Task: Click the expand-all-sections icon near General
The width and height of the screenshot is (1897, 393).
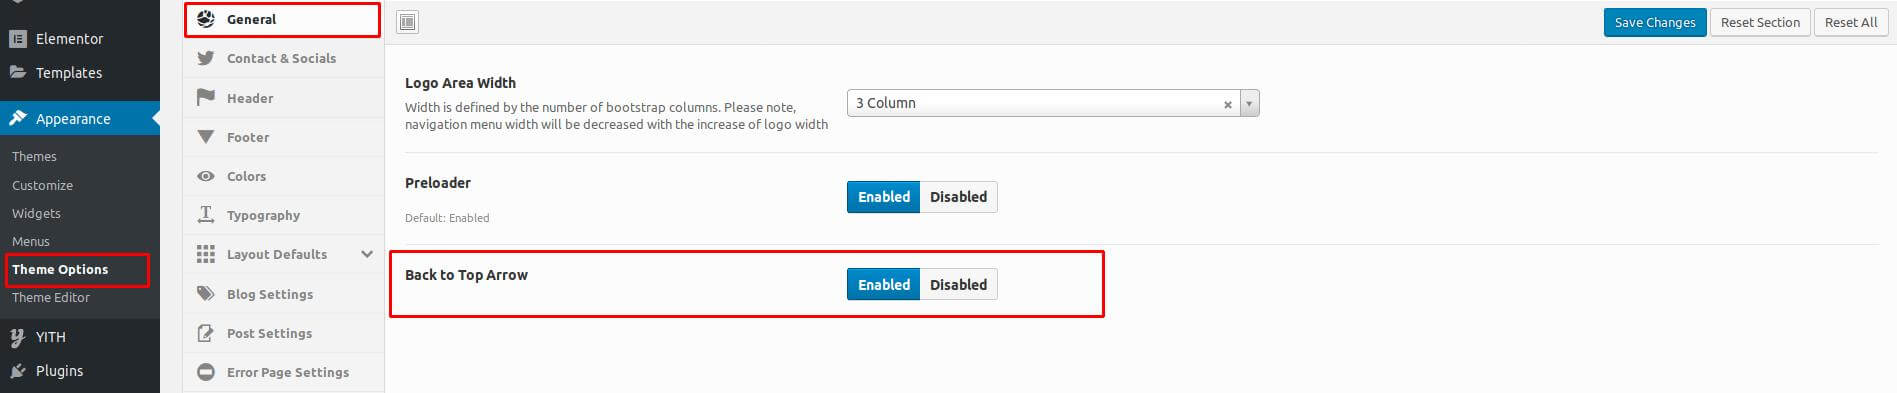Action: coord(407,22)
